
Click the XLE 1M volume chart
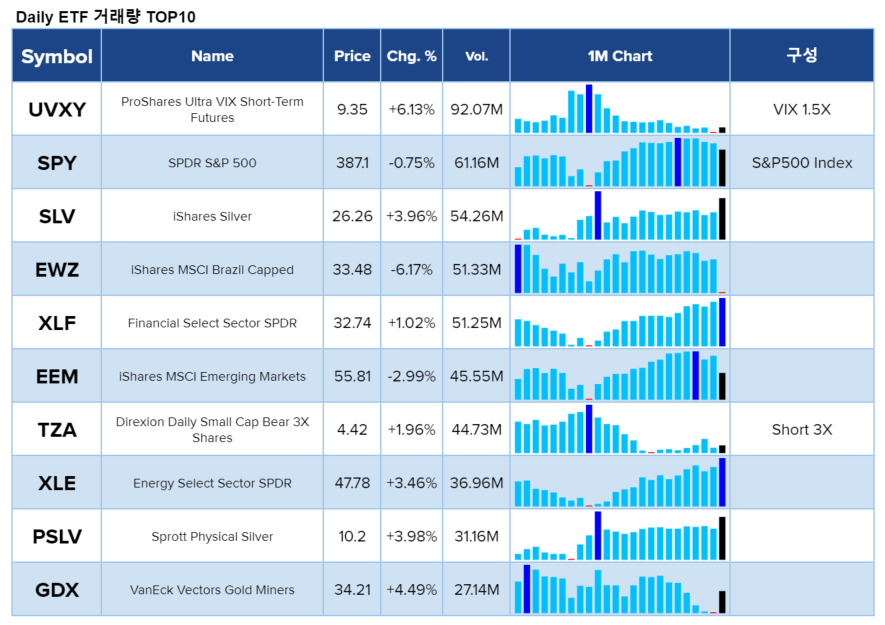620,483
